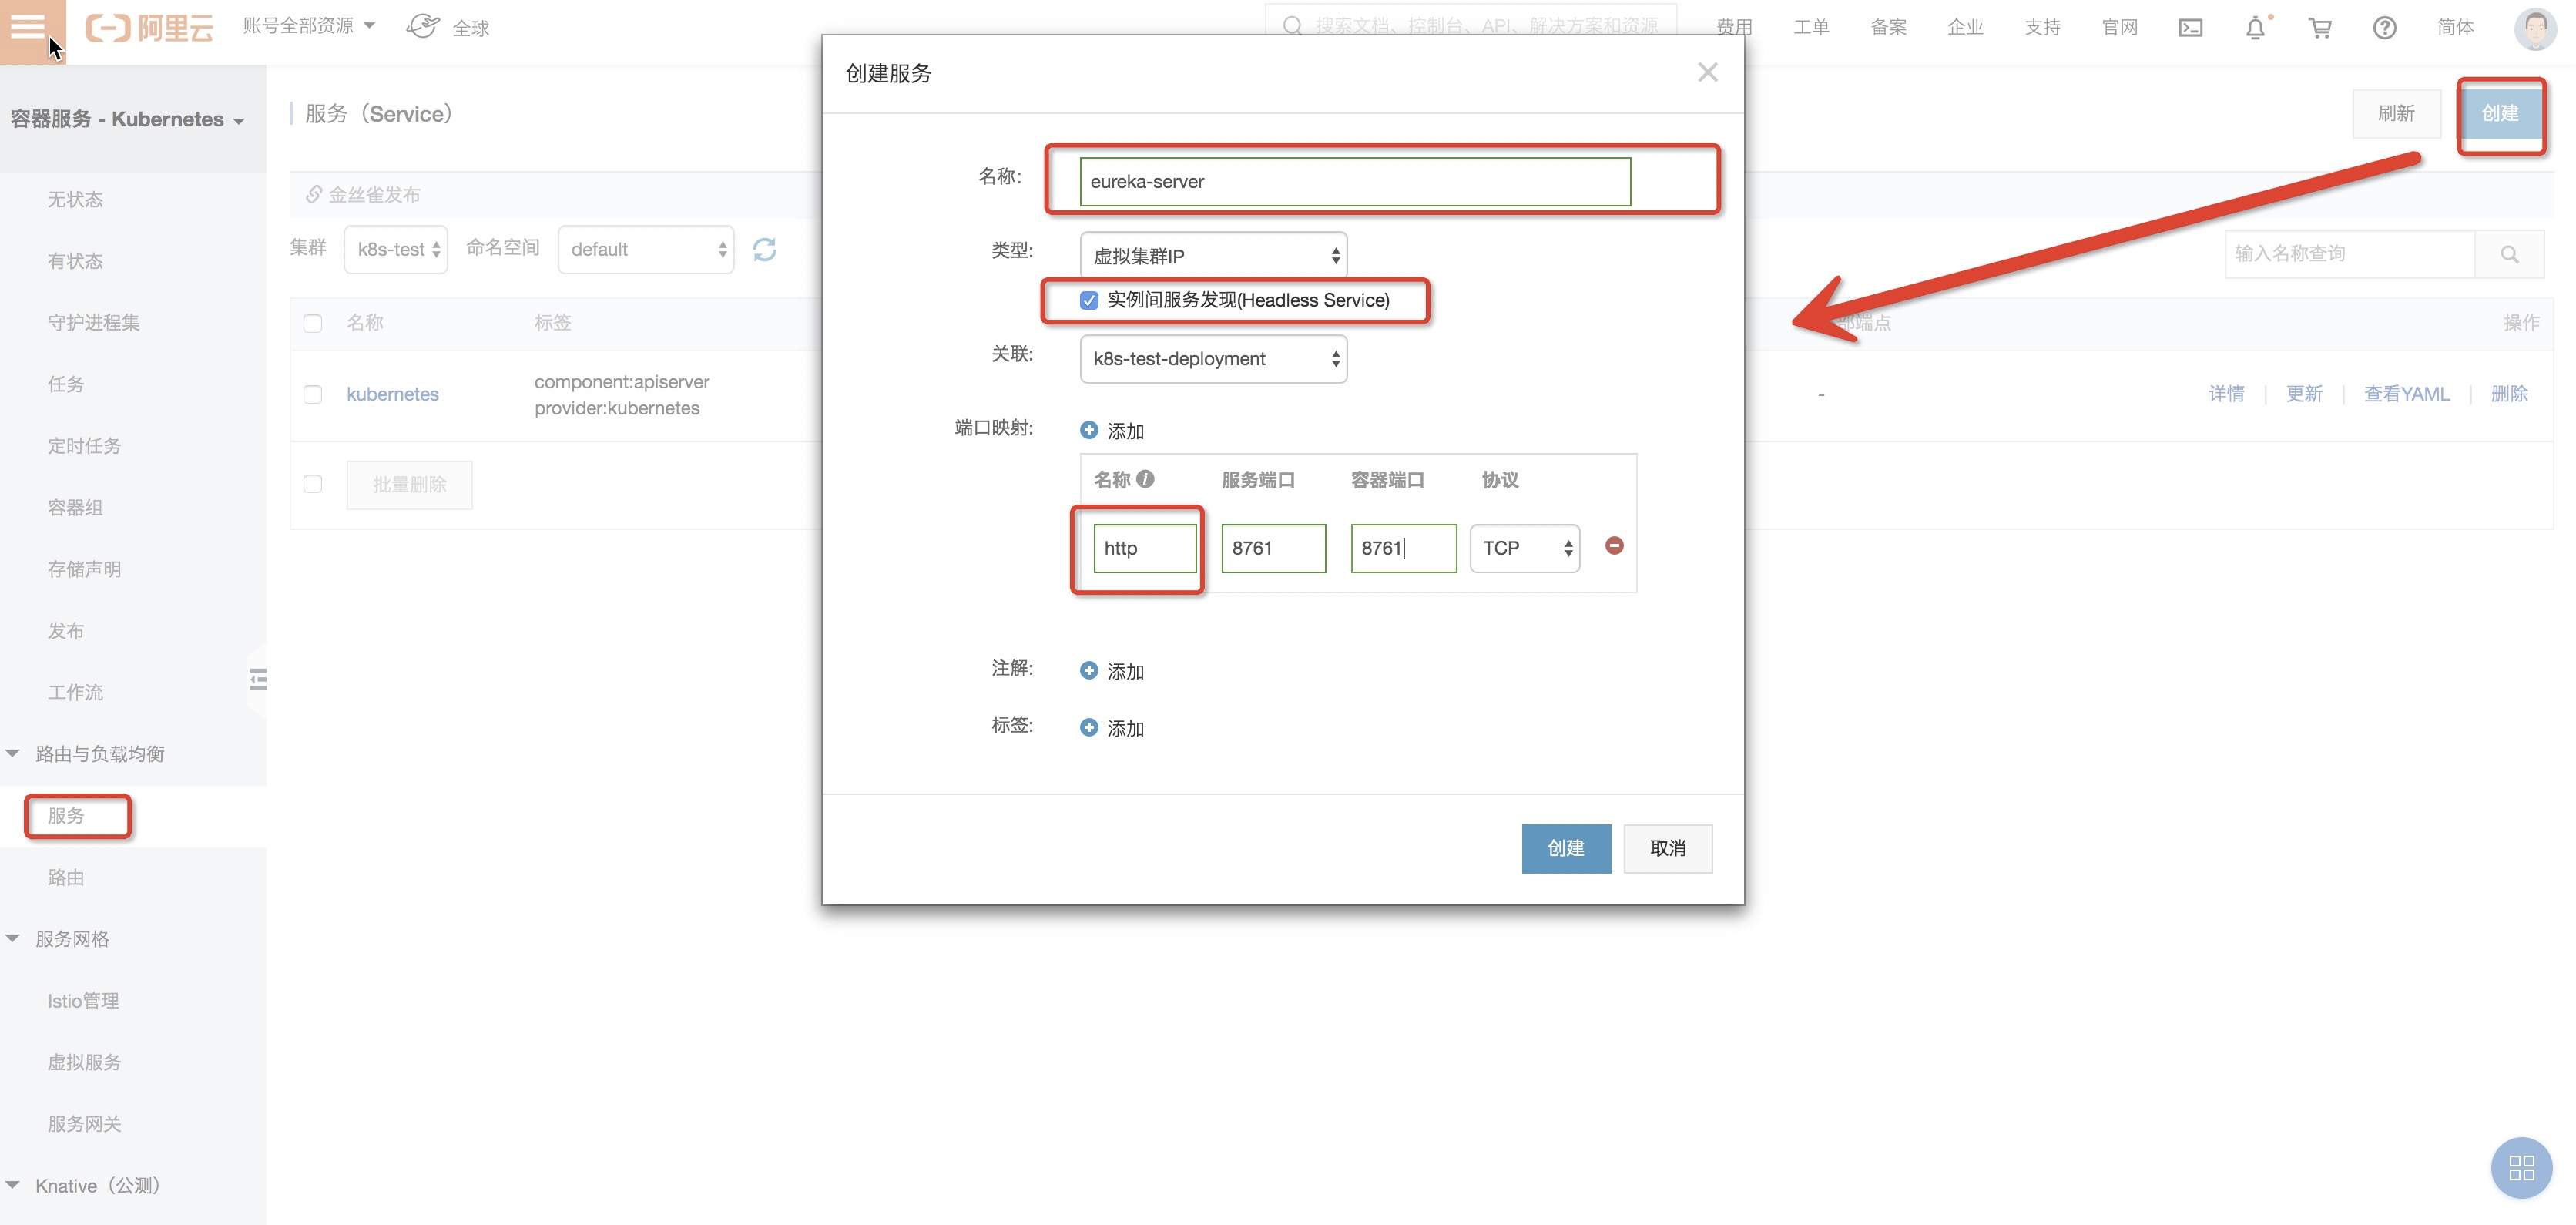Close the 创建服务 dialog
2576x1225 pixels.
[1708, 72]
